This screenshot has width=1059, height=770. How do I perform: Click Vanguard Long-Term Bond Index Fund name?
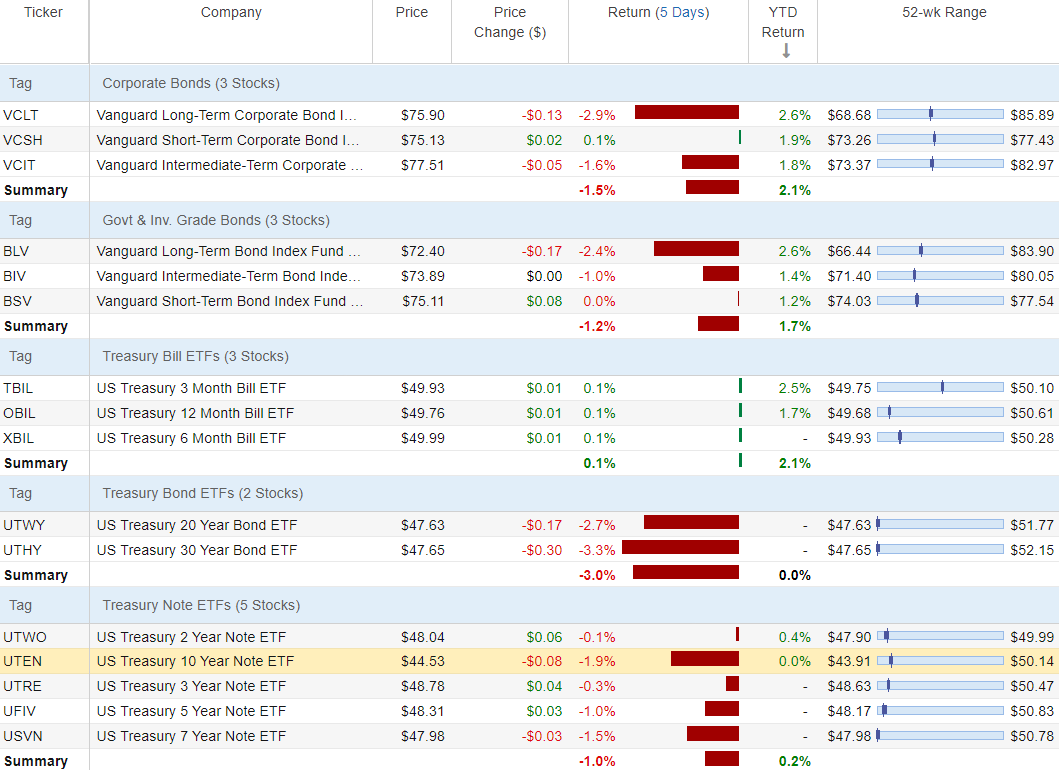(x=228, y=251)
